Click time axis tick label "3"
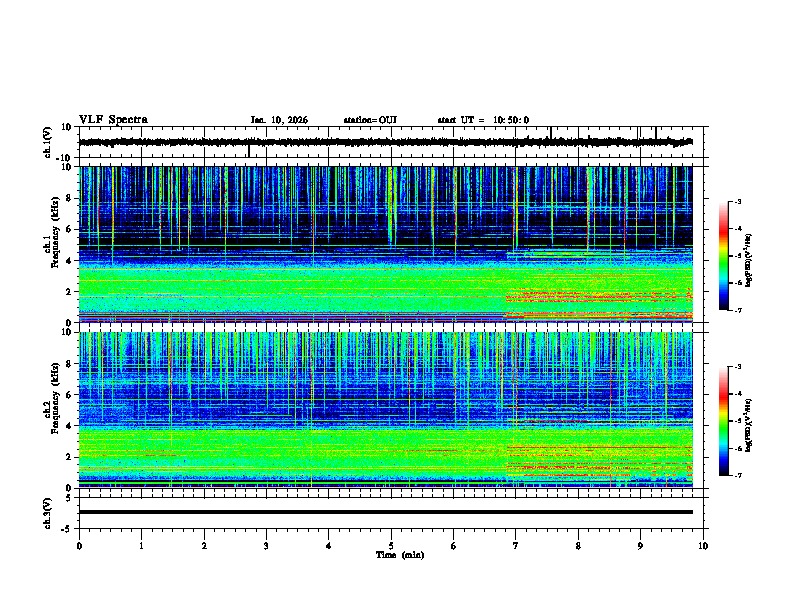792x612 pixels. pos(266,546)
